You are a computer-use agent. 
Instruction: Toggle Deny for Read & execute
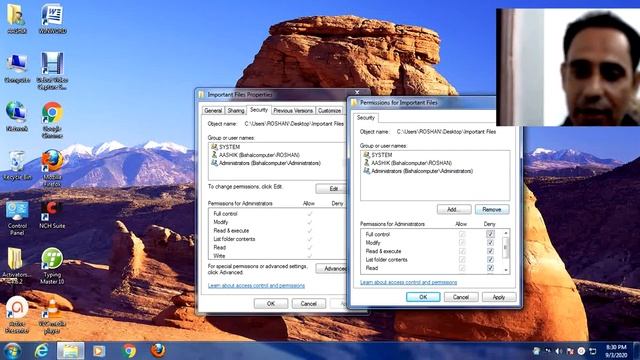(490, 251)
